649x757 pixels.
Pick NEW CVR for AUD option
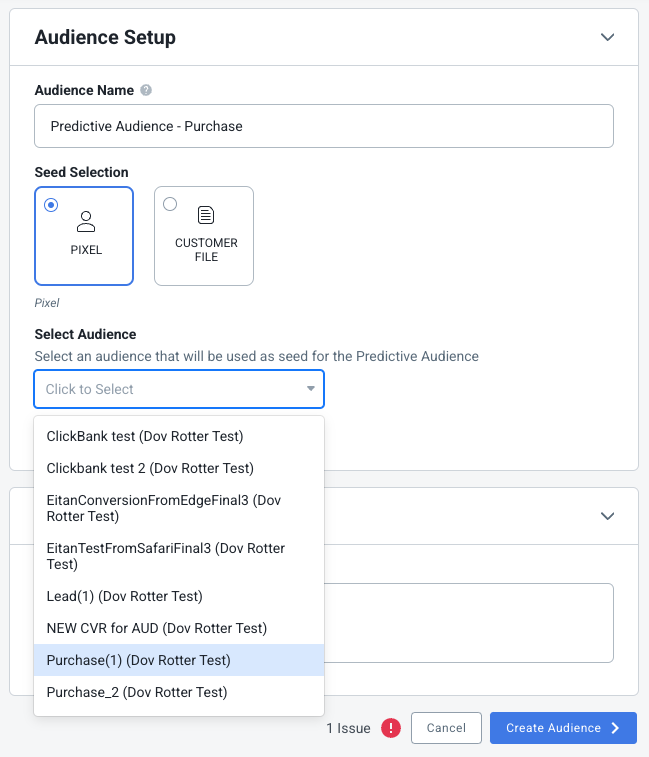pos(179,628)
